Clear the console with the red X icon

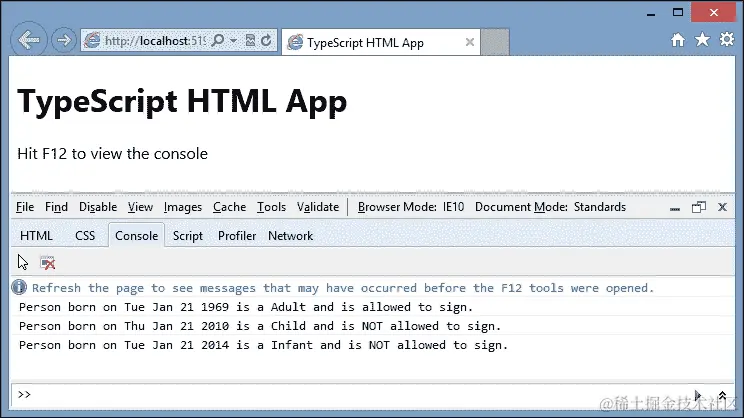(x=47, y=262)
